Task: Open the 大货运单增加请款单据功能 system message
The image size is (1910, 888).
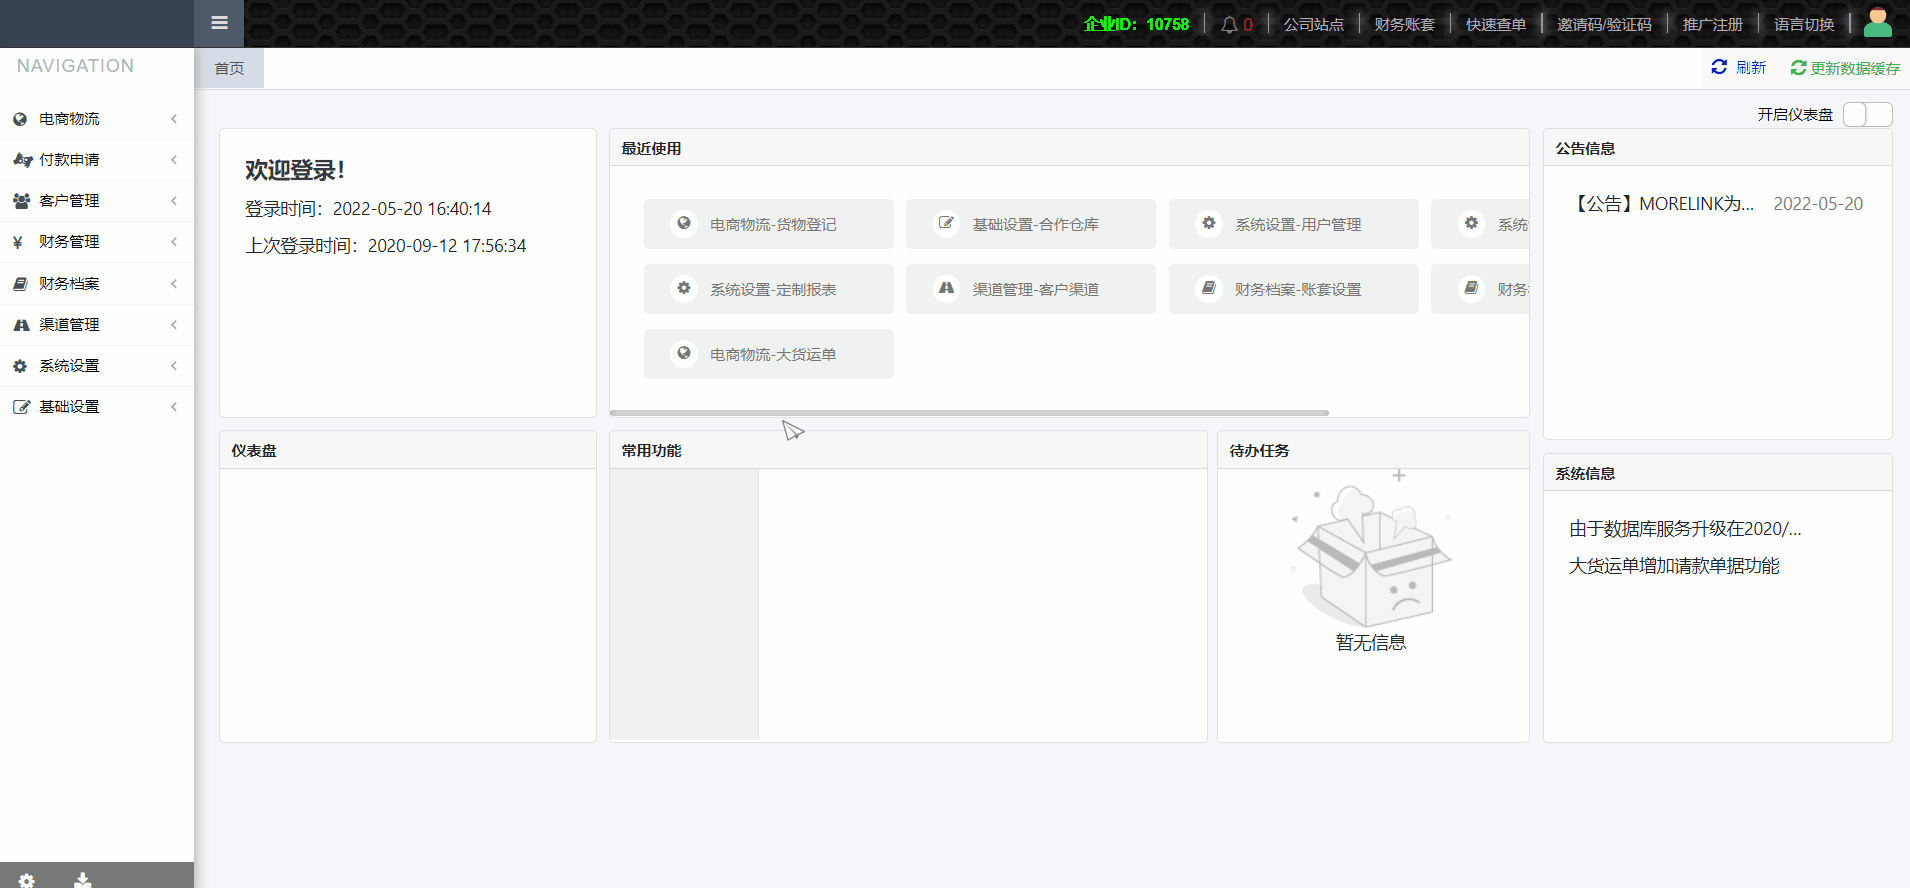Action: pos(1674,566)
